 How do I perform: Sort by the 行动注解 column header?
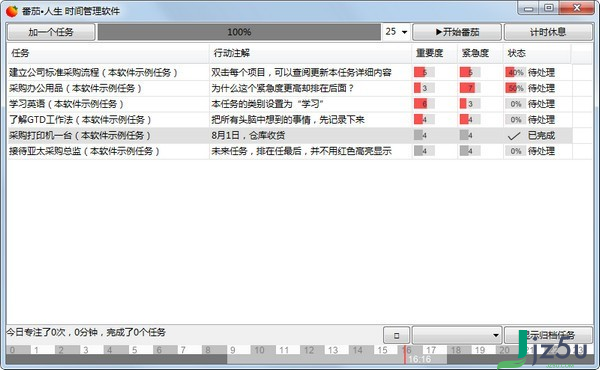(310, 53)
